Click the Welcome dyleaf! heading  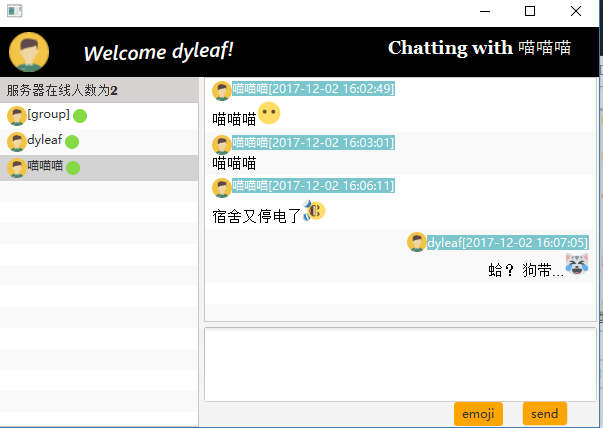click(x=158, y=52)
